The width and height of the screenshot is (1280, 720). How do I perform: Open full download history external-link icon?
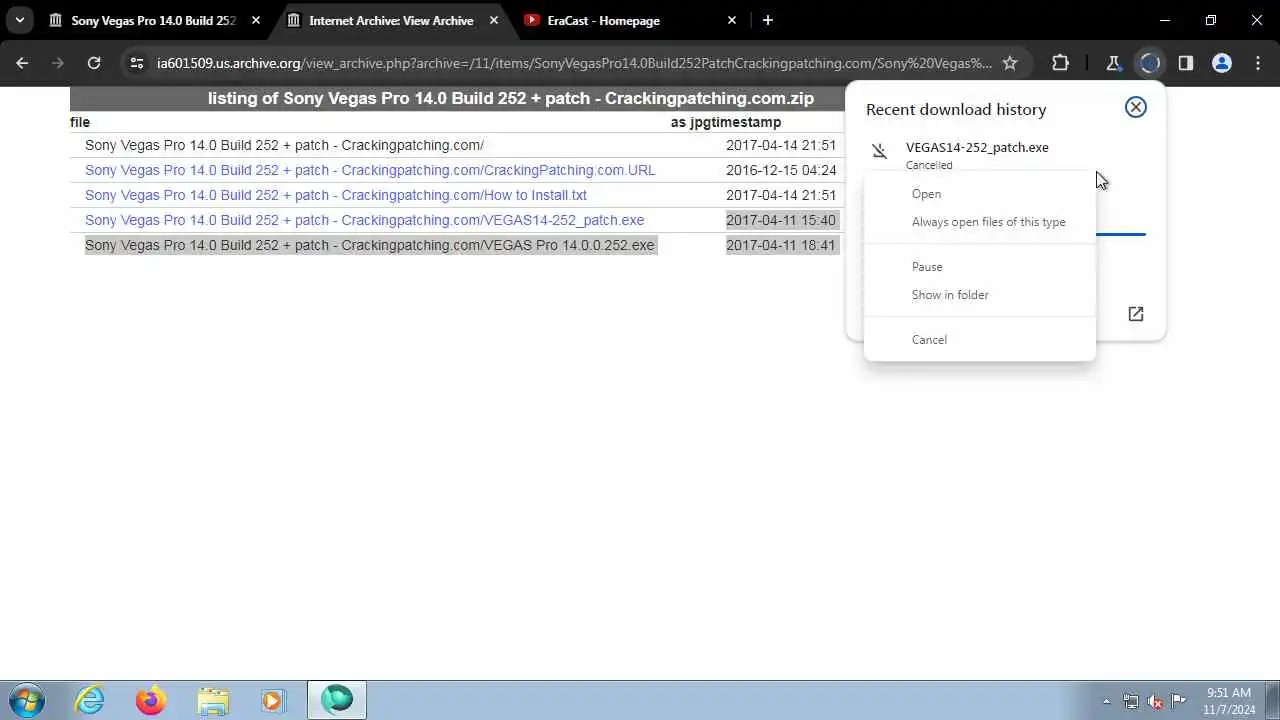pos(1136,314)
